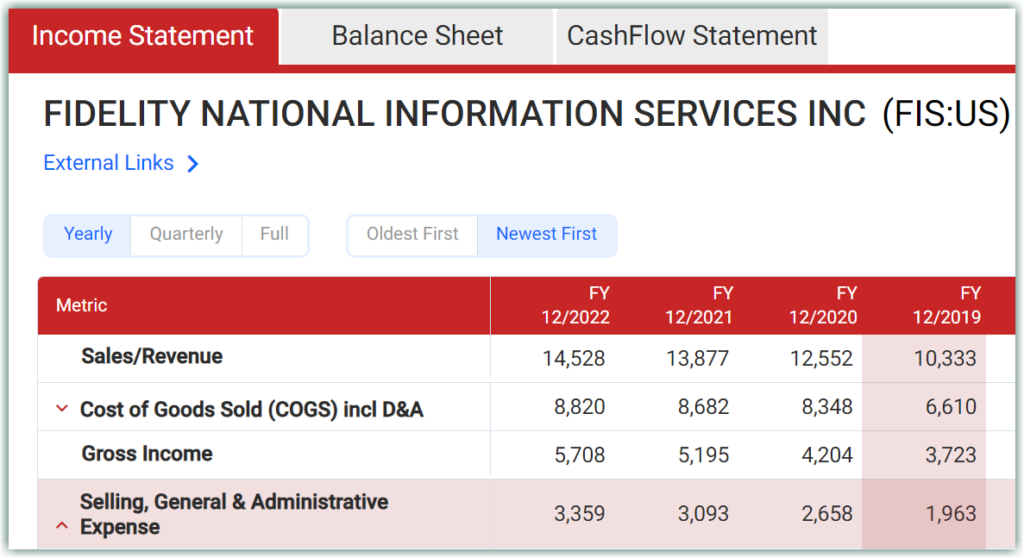
Task: Sort columns Oldest First
Action: click(x=413, y=235)
